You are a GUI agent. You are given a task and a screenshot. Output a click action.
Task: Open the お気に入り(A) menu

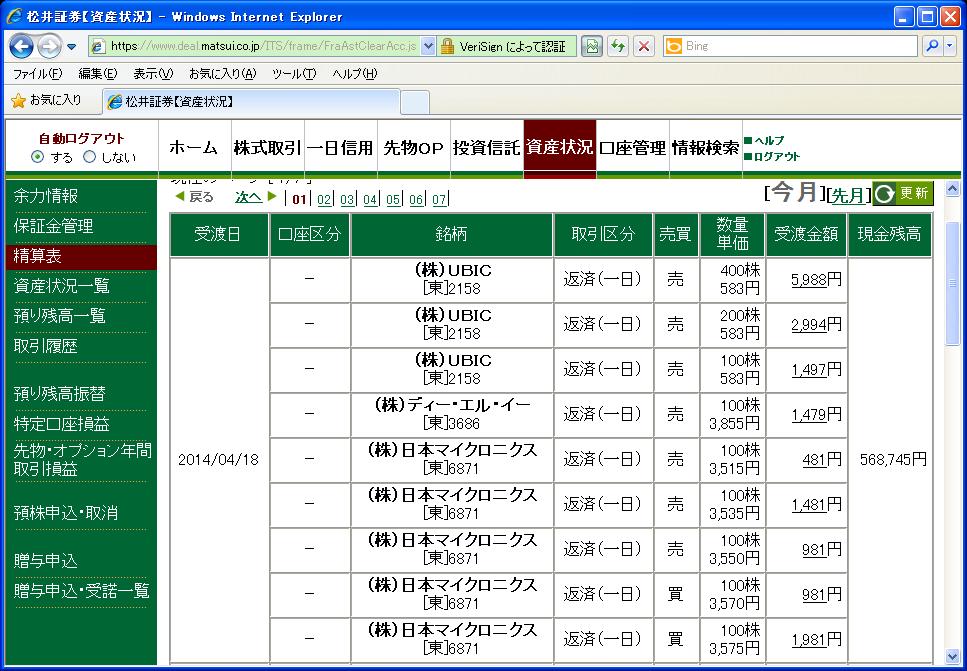(223, 74)
